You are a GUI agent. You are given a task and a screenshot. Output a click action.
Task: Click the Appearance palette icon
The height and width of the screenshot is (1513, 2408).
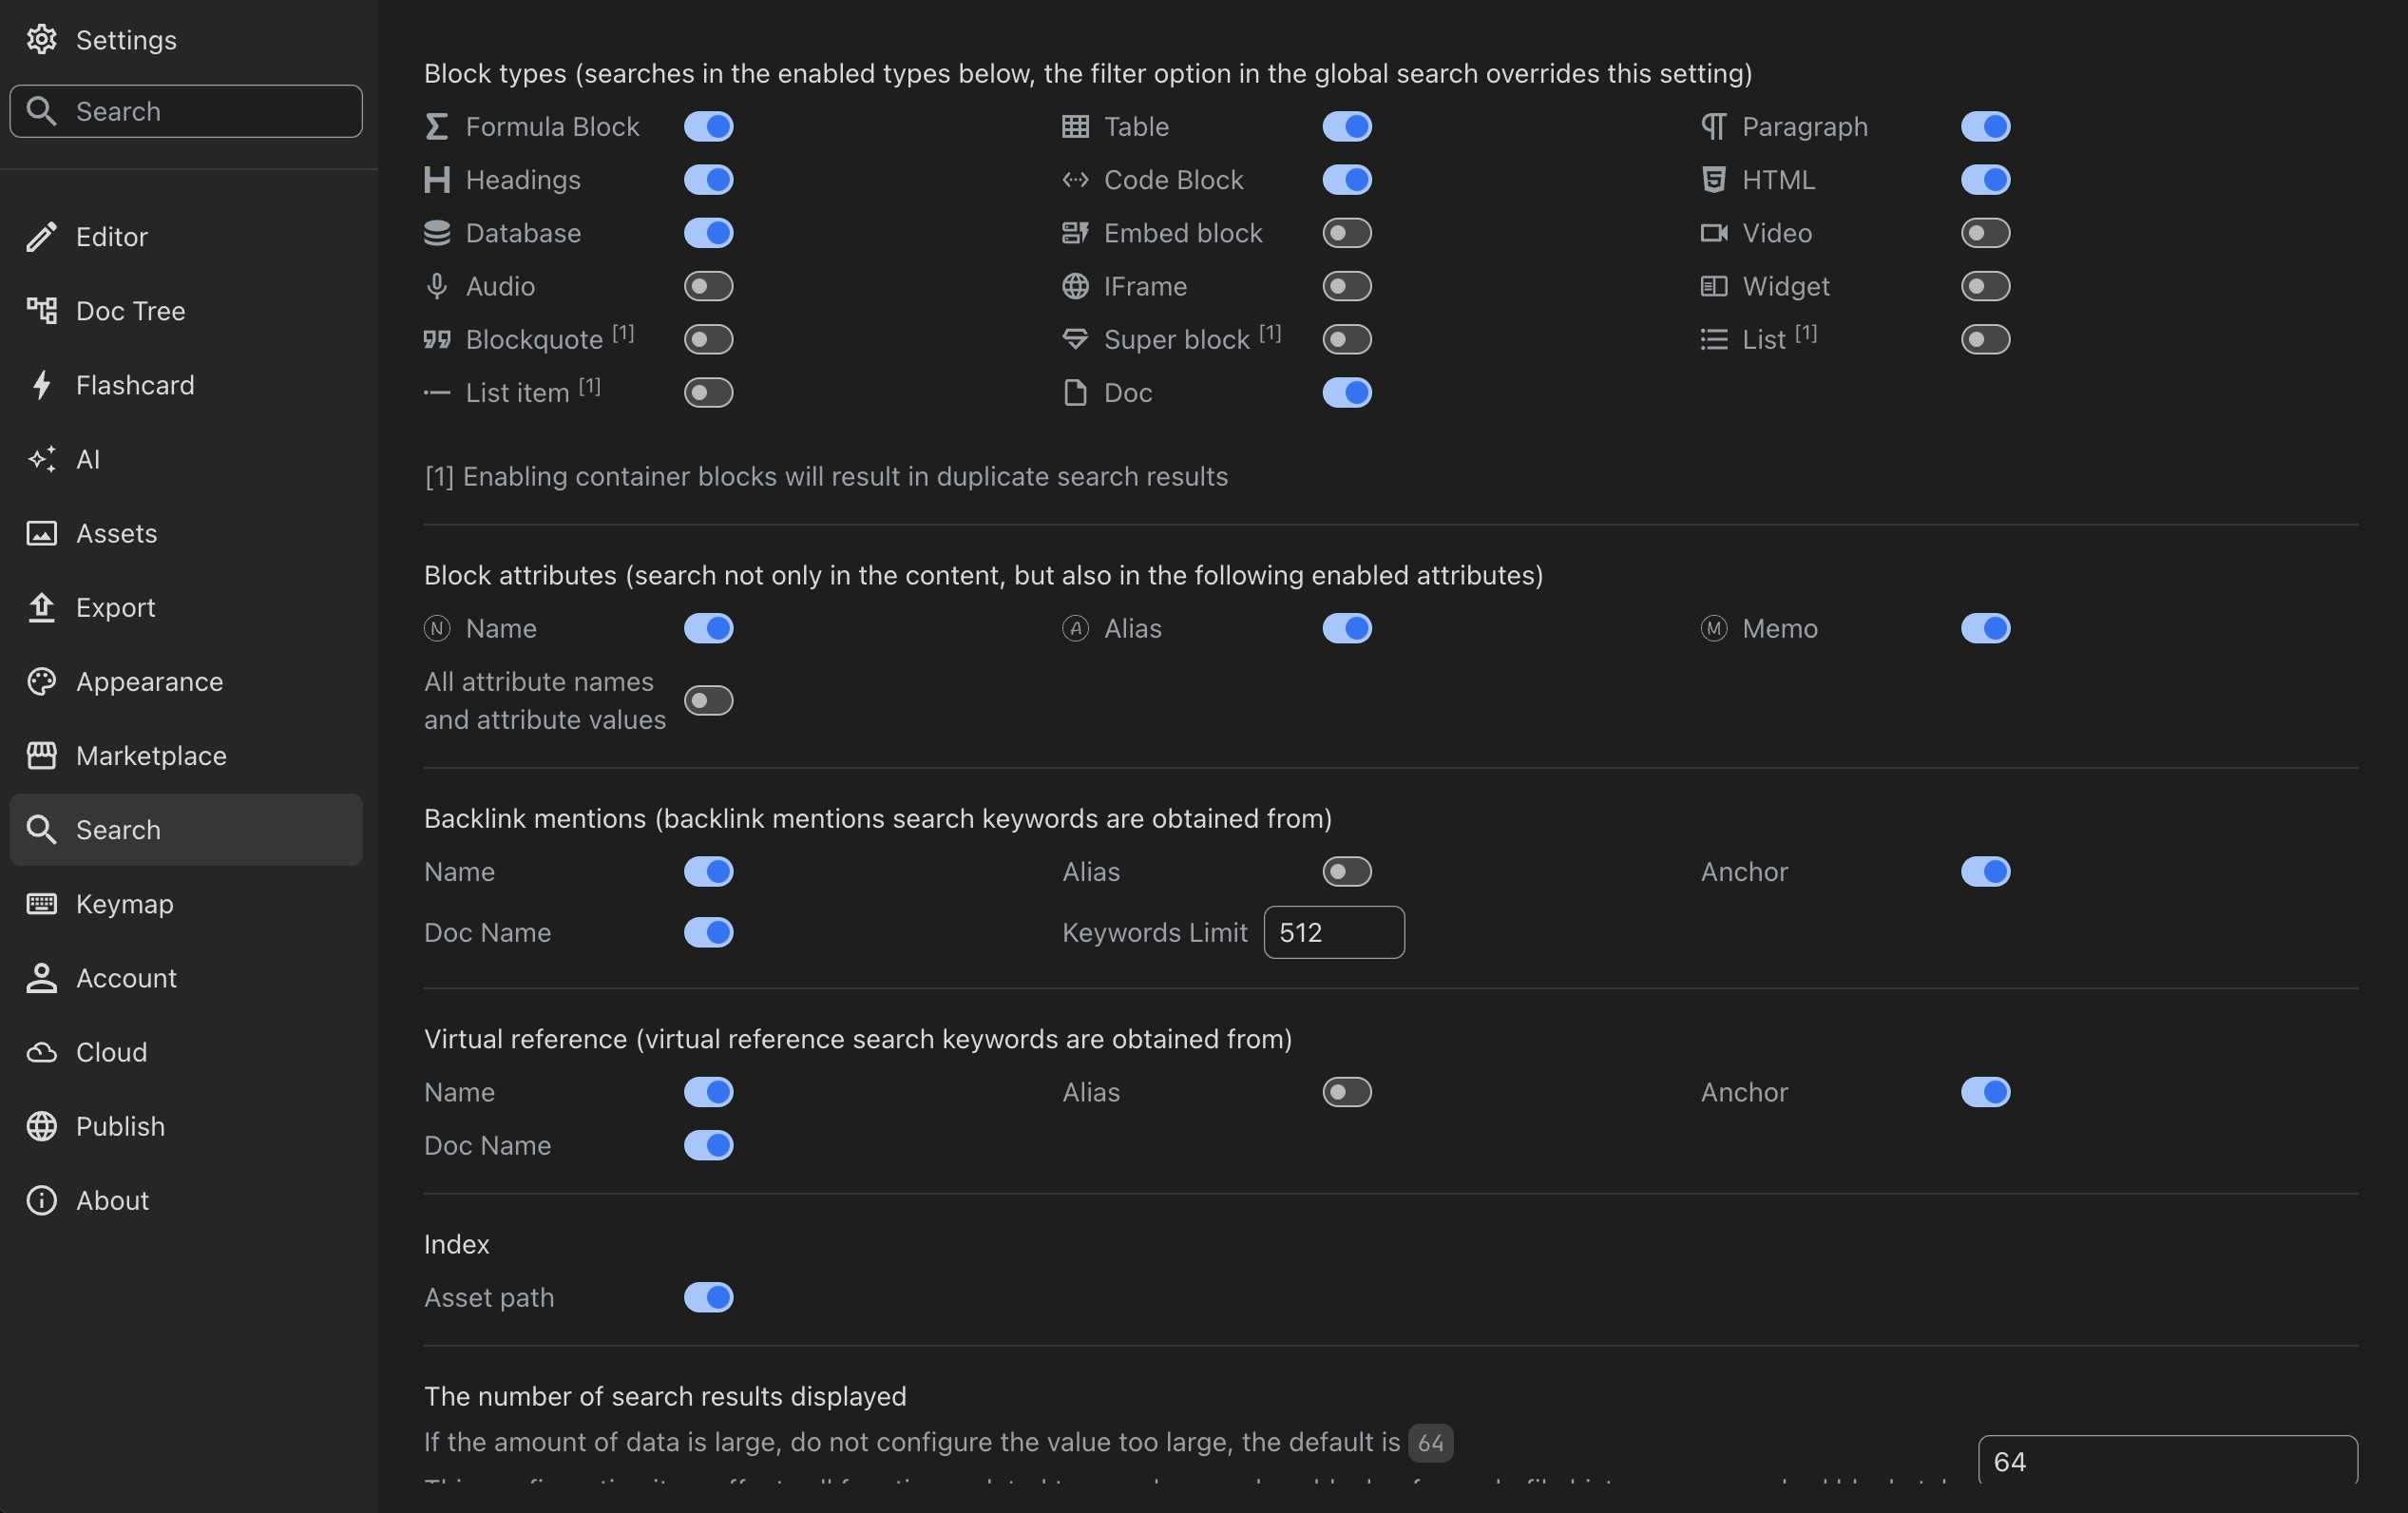click(41, 681)
